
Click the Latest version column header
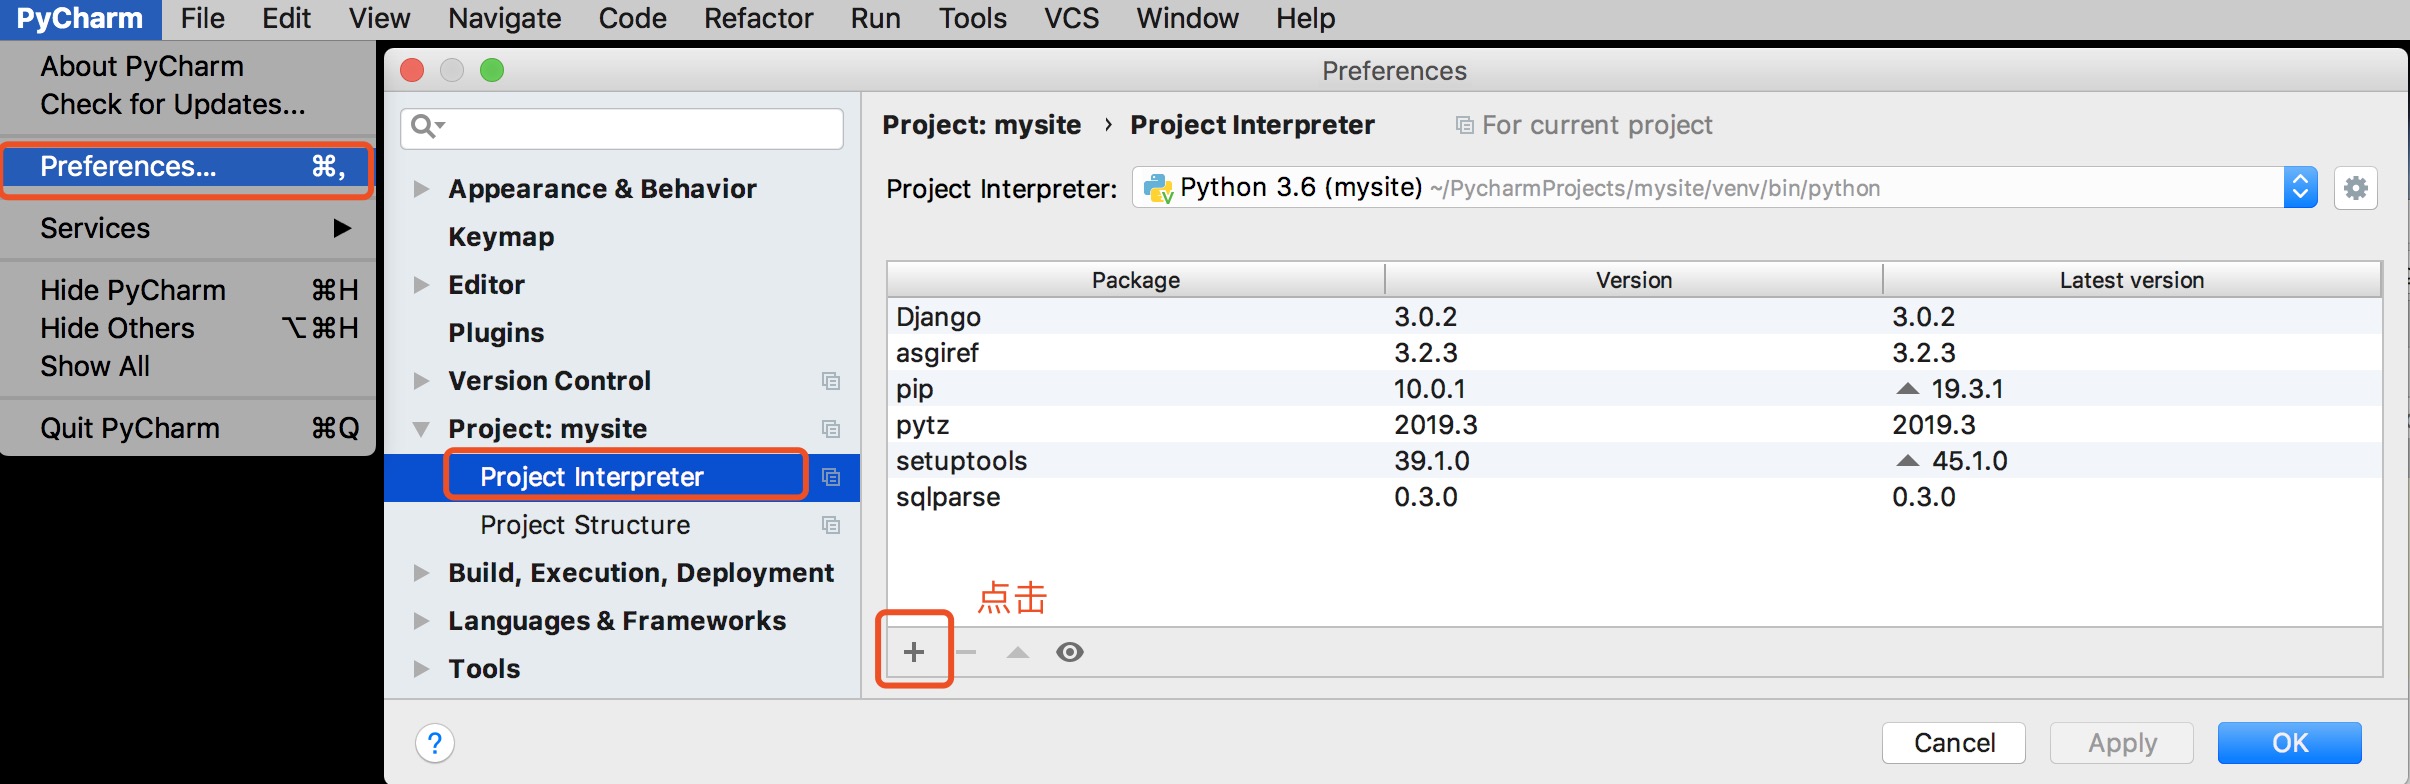[x=2132, y=280]
